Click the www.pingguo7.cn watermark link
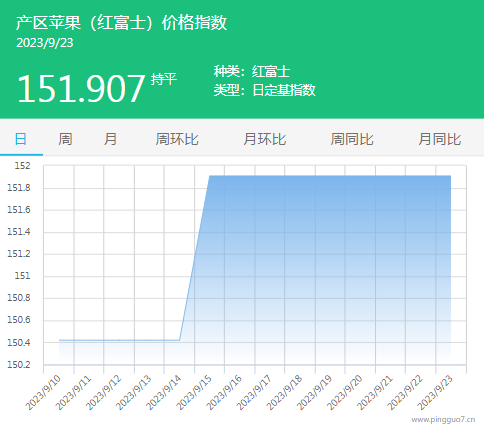This screenshot has height=428, width=484. point(443,419)
